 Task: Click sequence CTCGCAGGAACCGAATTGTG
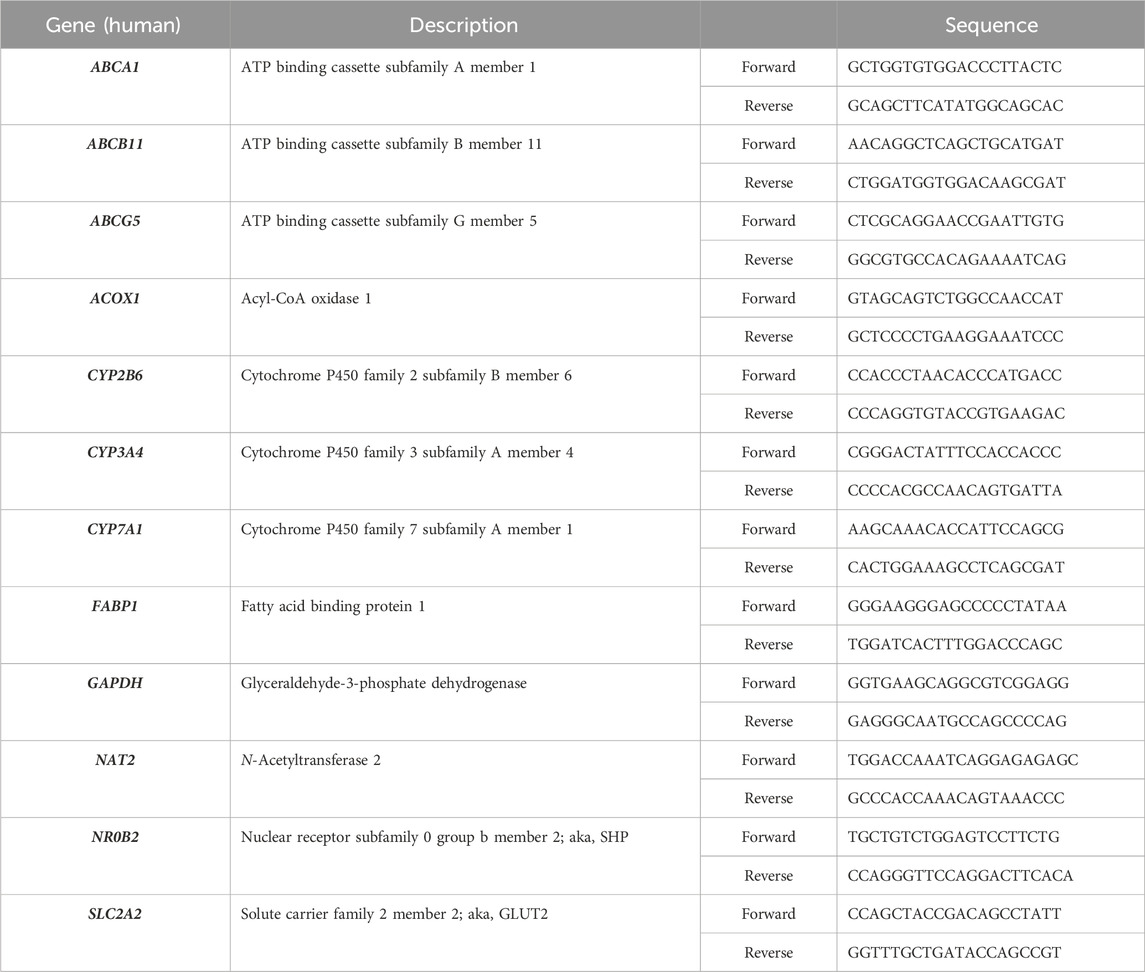point(956,221)
